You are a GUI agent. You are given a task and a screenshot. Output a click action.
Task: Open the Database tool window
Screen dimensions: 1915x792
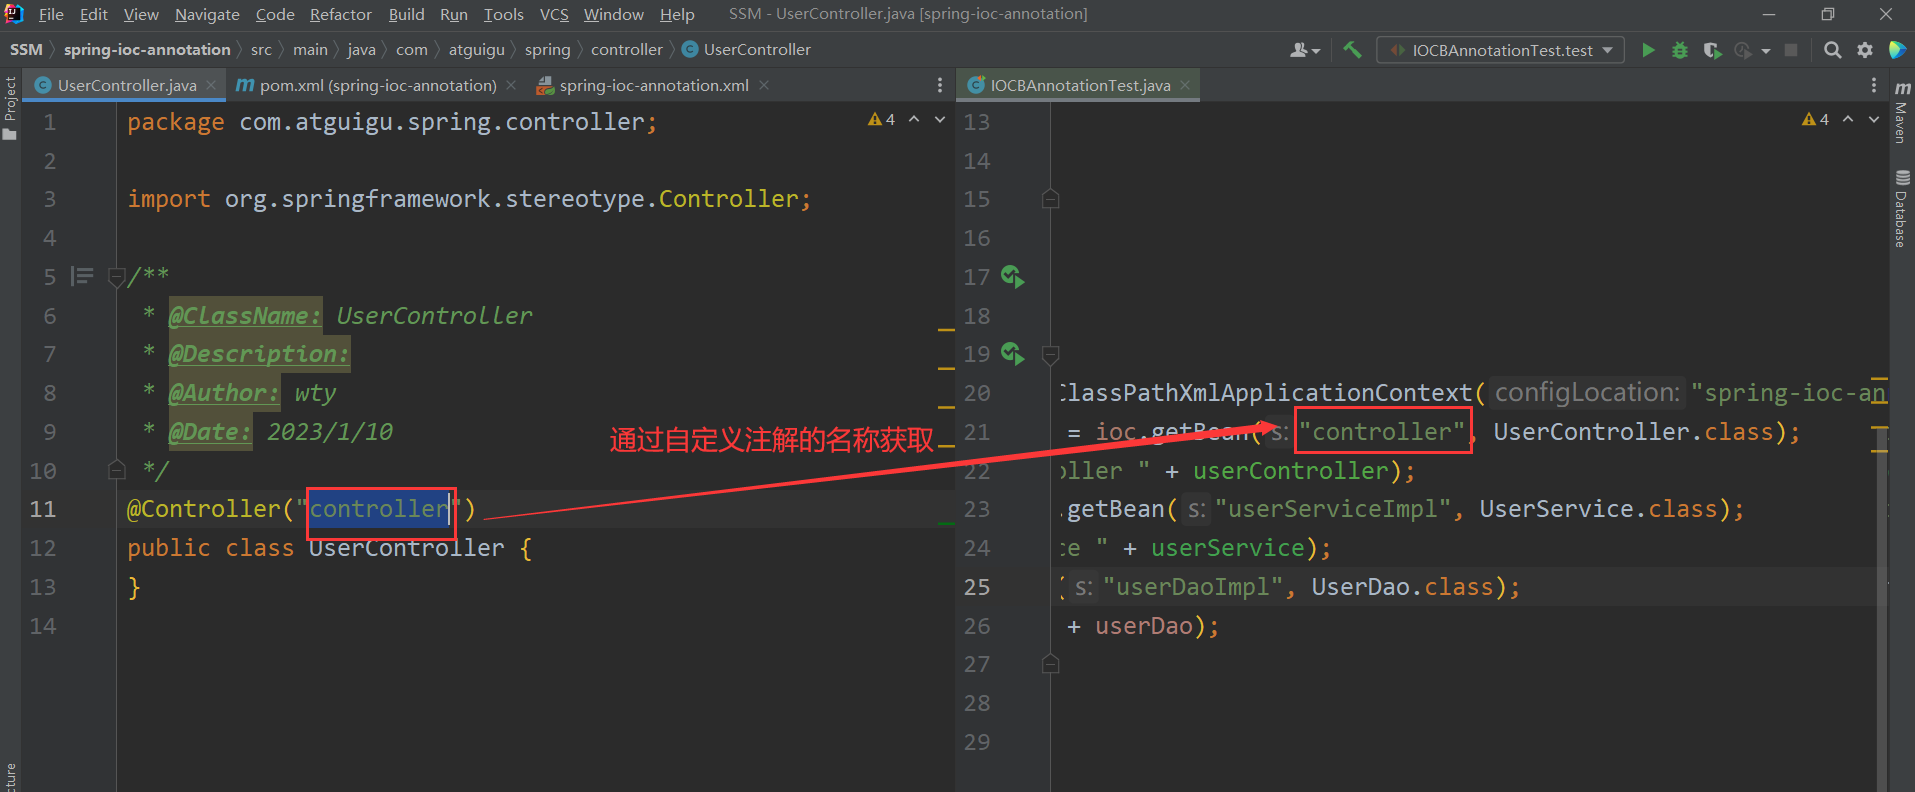tap(1902, 208)
